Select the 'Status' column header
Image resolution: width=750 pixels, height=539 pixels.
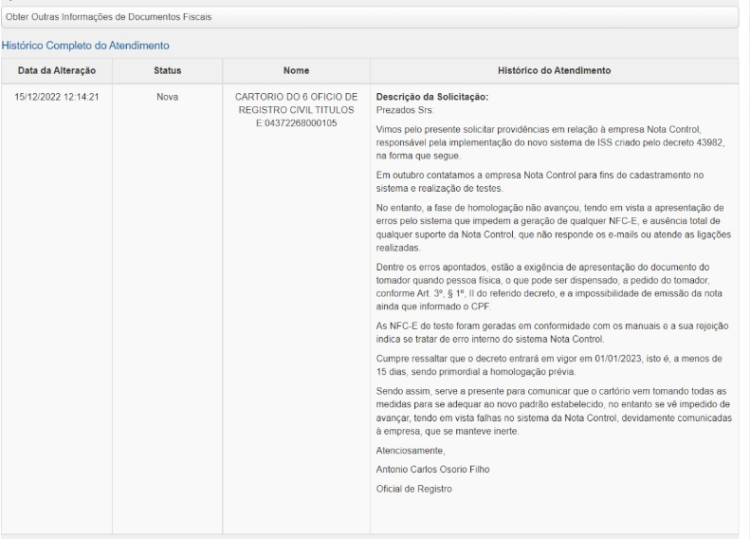click(x=167, y=71)
